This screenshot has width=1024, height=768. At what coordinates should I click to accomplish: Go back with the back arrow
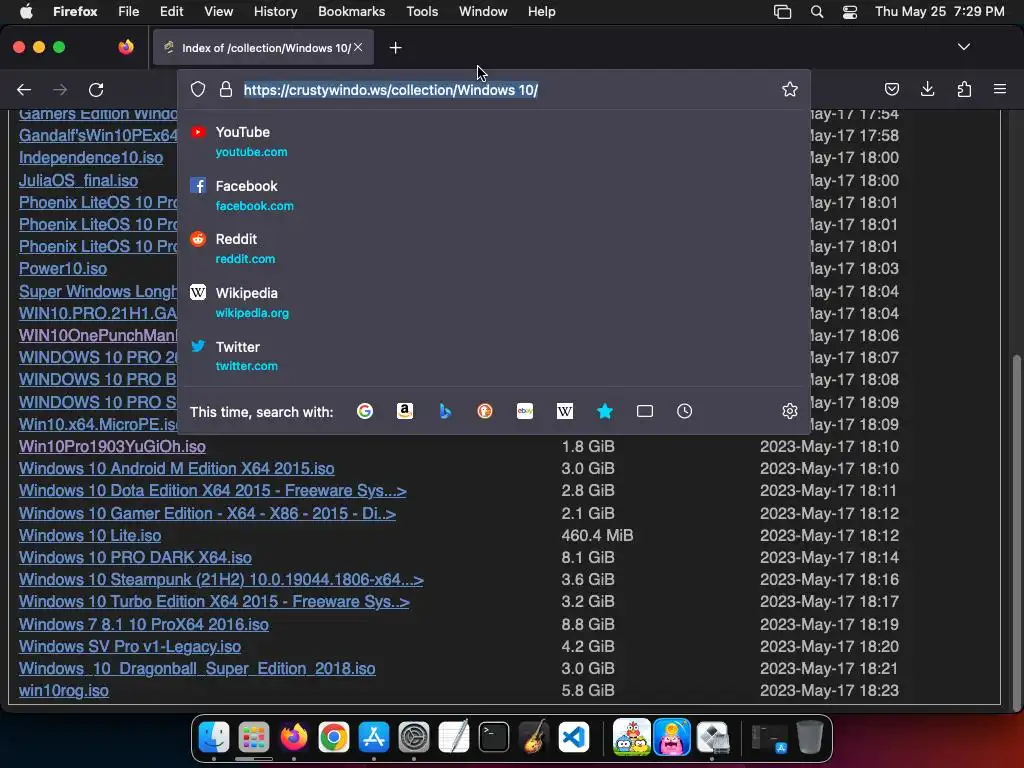point(24,89)
